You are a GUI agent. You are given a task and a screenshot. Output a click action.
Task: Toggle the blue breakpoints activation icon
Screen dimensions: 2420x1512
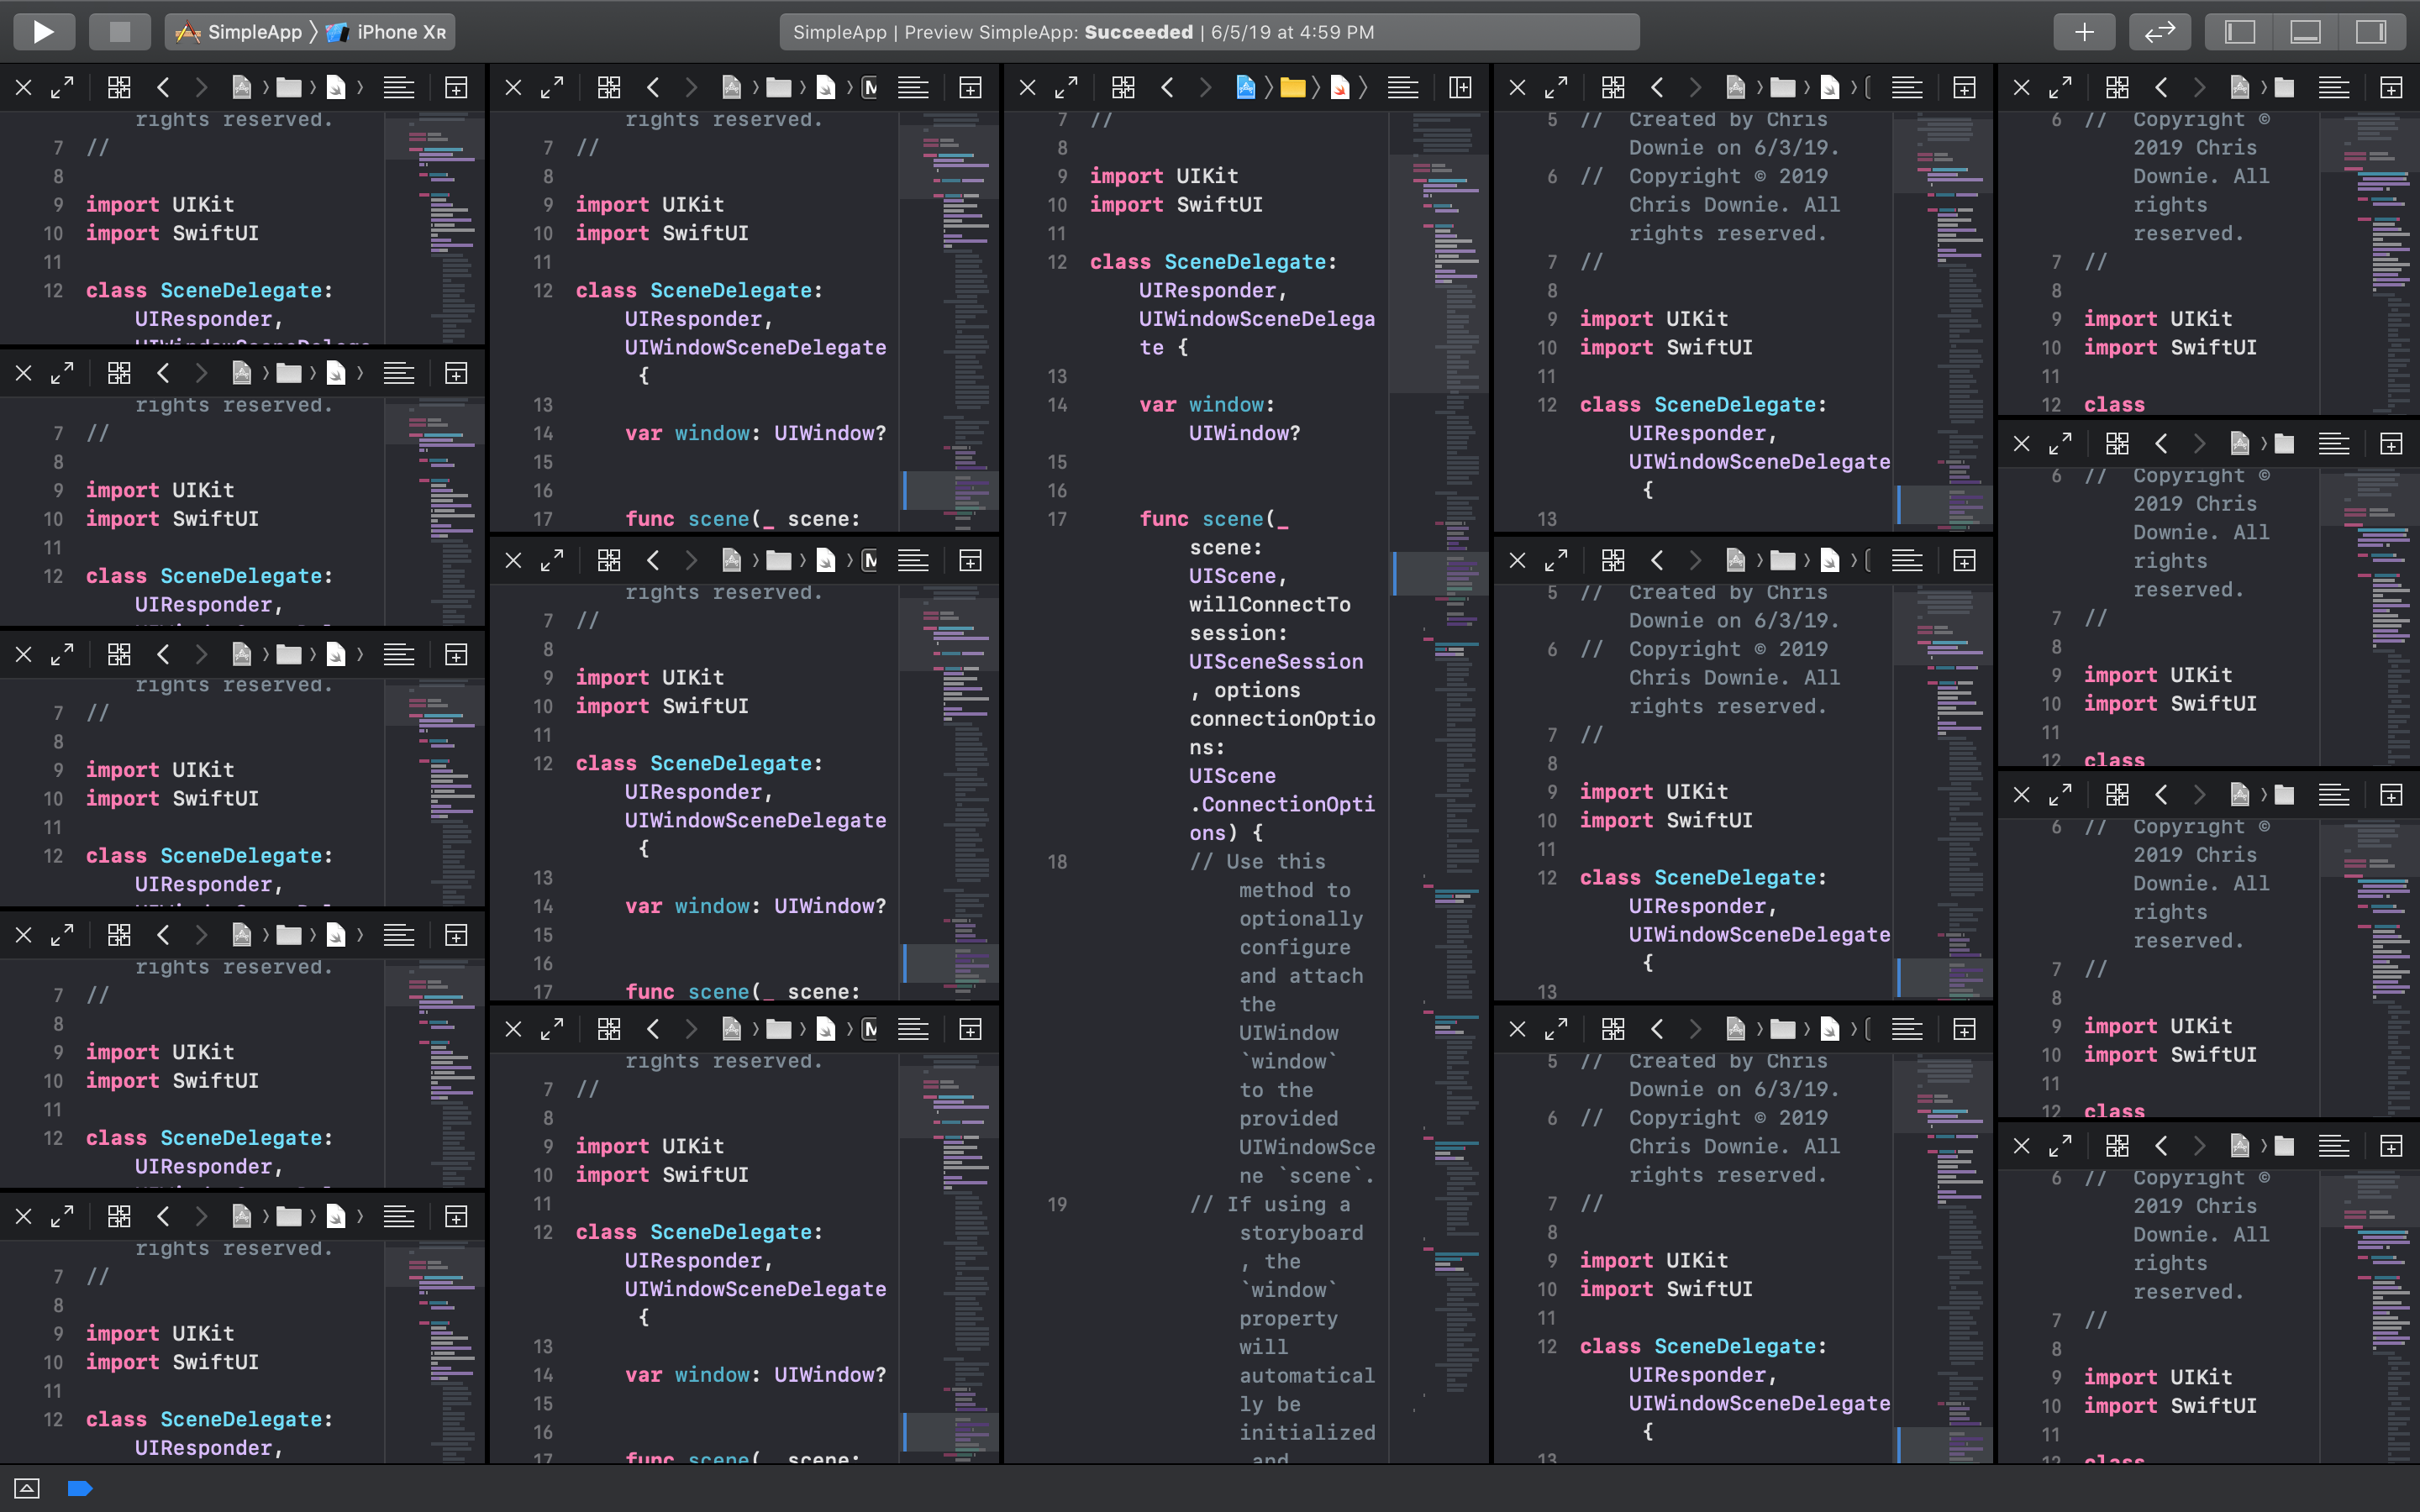tap(80, 1488)
